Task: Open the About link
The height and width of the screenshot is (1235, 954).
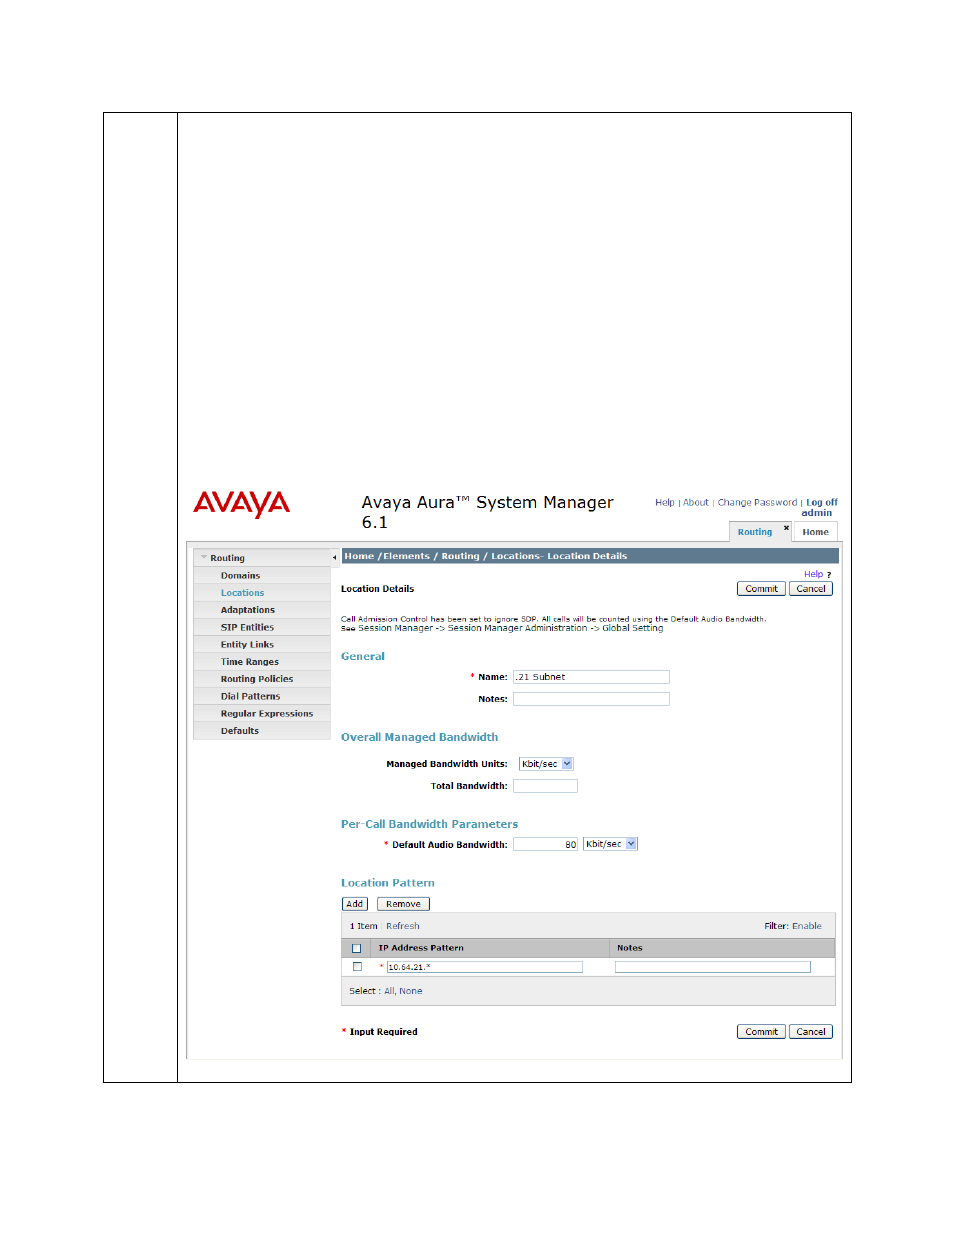Action: 695,503
